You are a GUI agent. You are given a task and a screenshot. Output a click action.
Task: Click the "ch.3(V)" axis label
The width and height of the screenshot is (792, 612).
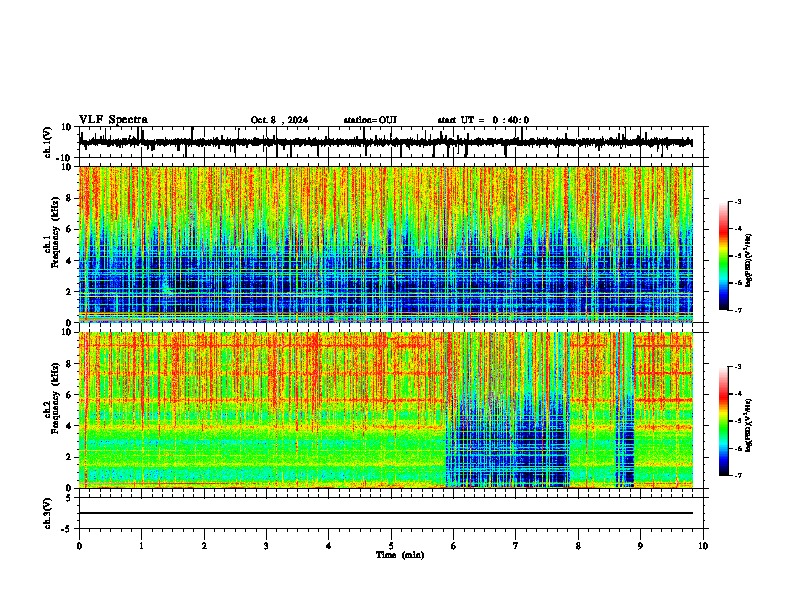48,513
